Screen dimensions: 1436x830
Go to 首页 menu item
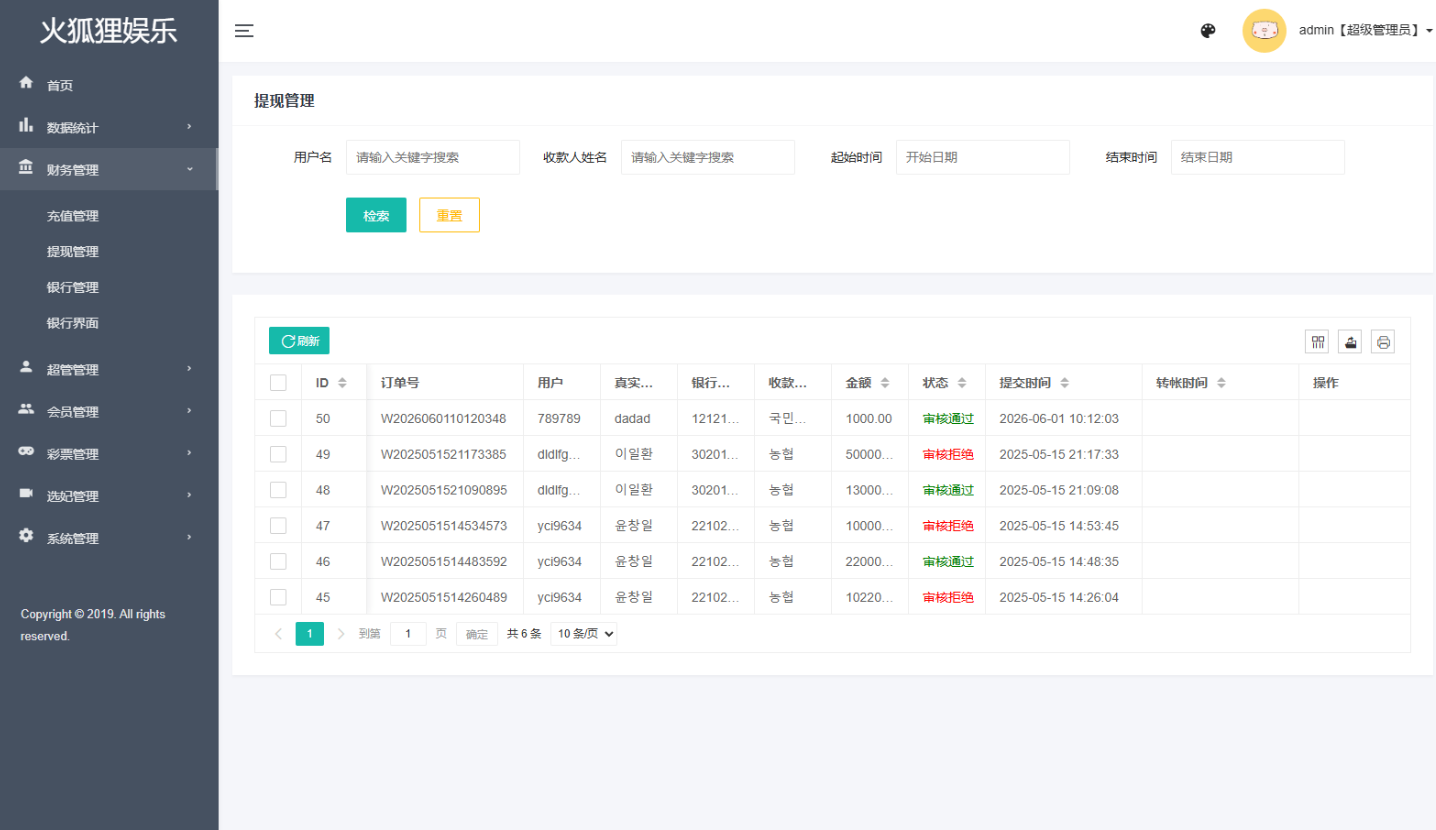109,85
